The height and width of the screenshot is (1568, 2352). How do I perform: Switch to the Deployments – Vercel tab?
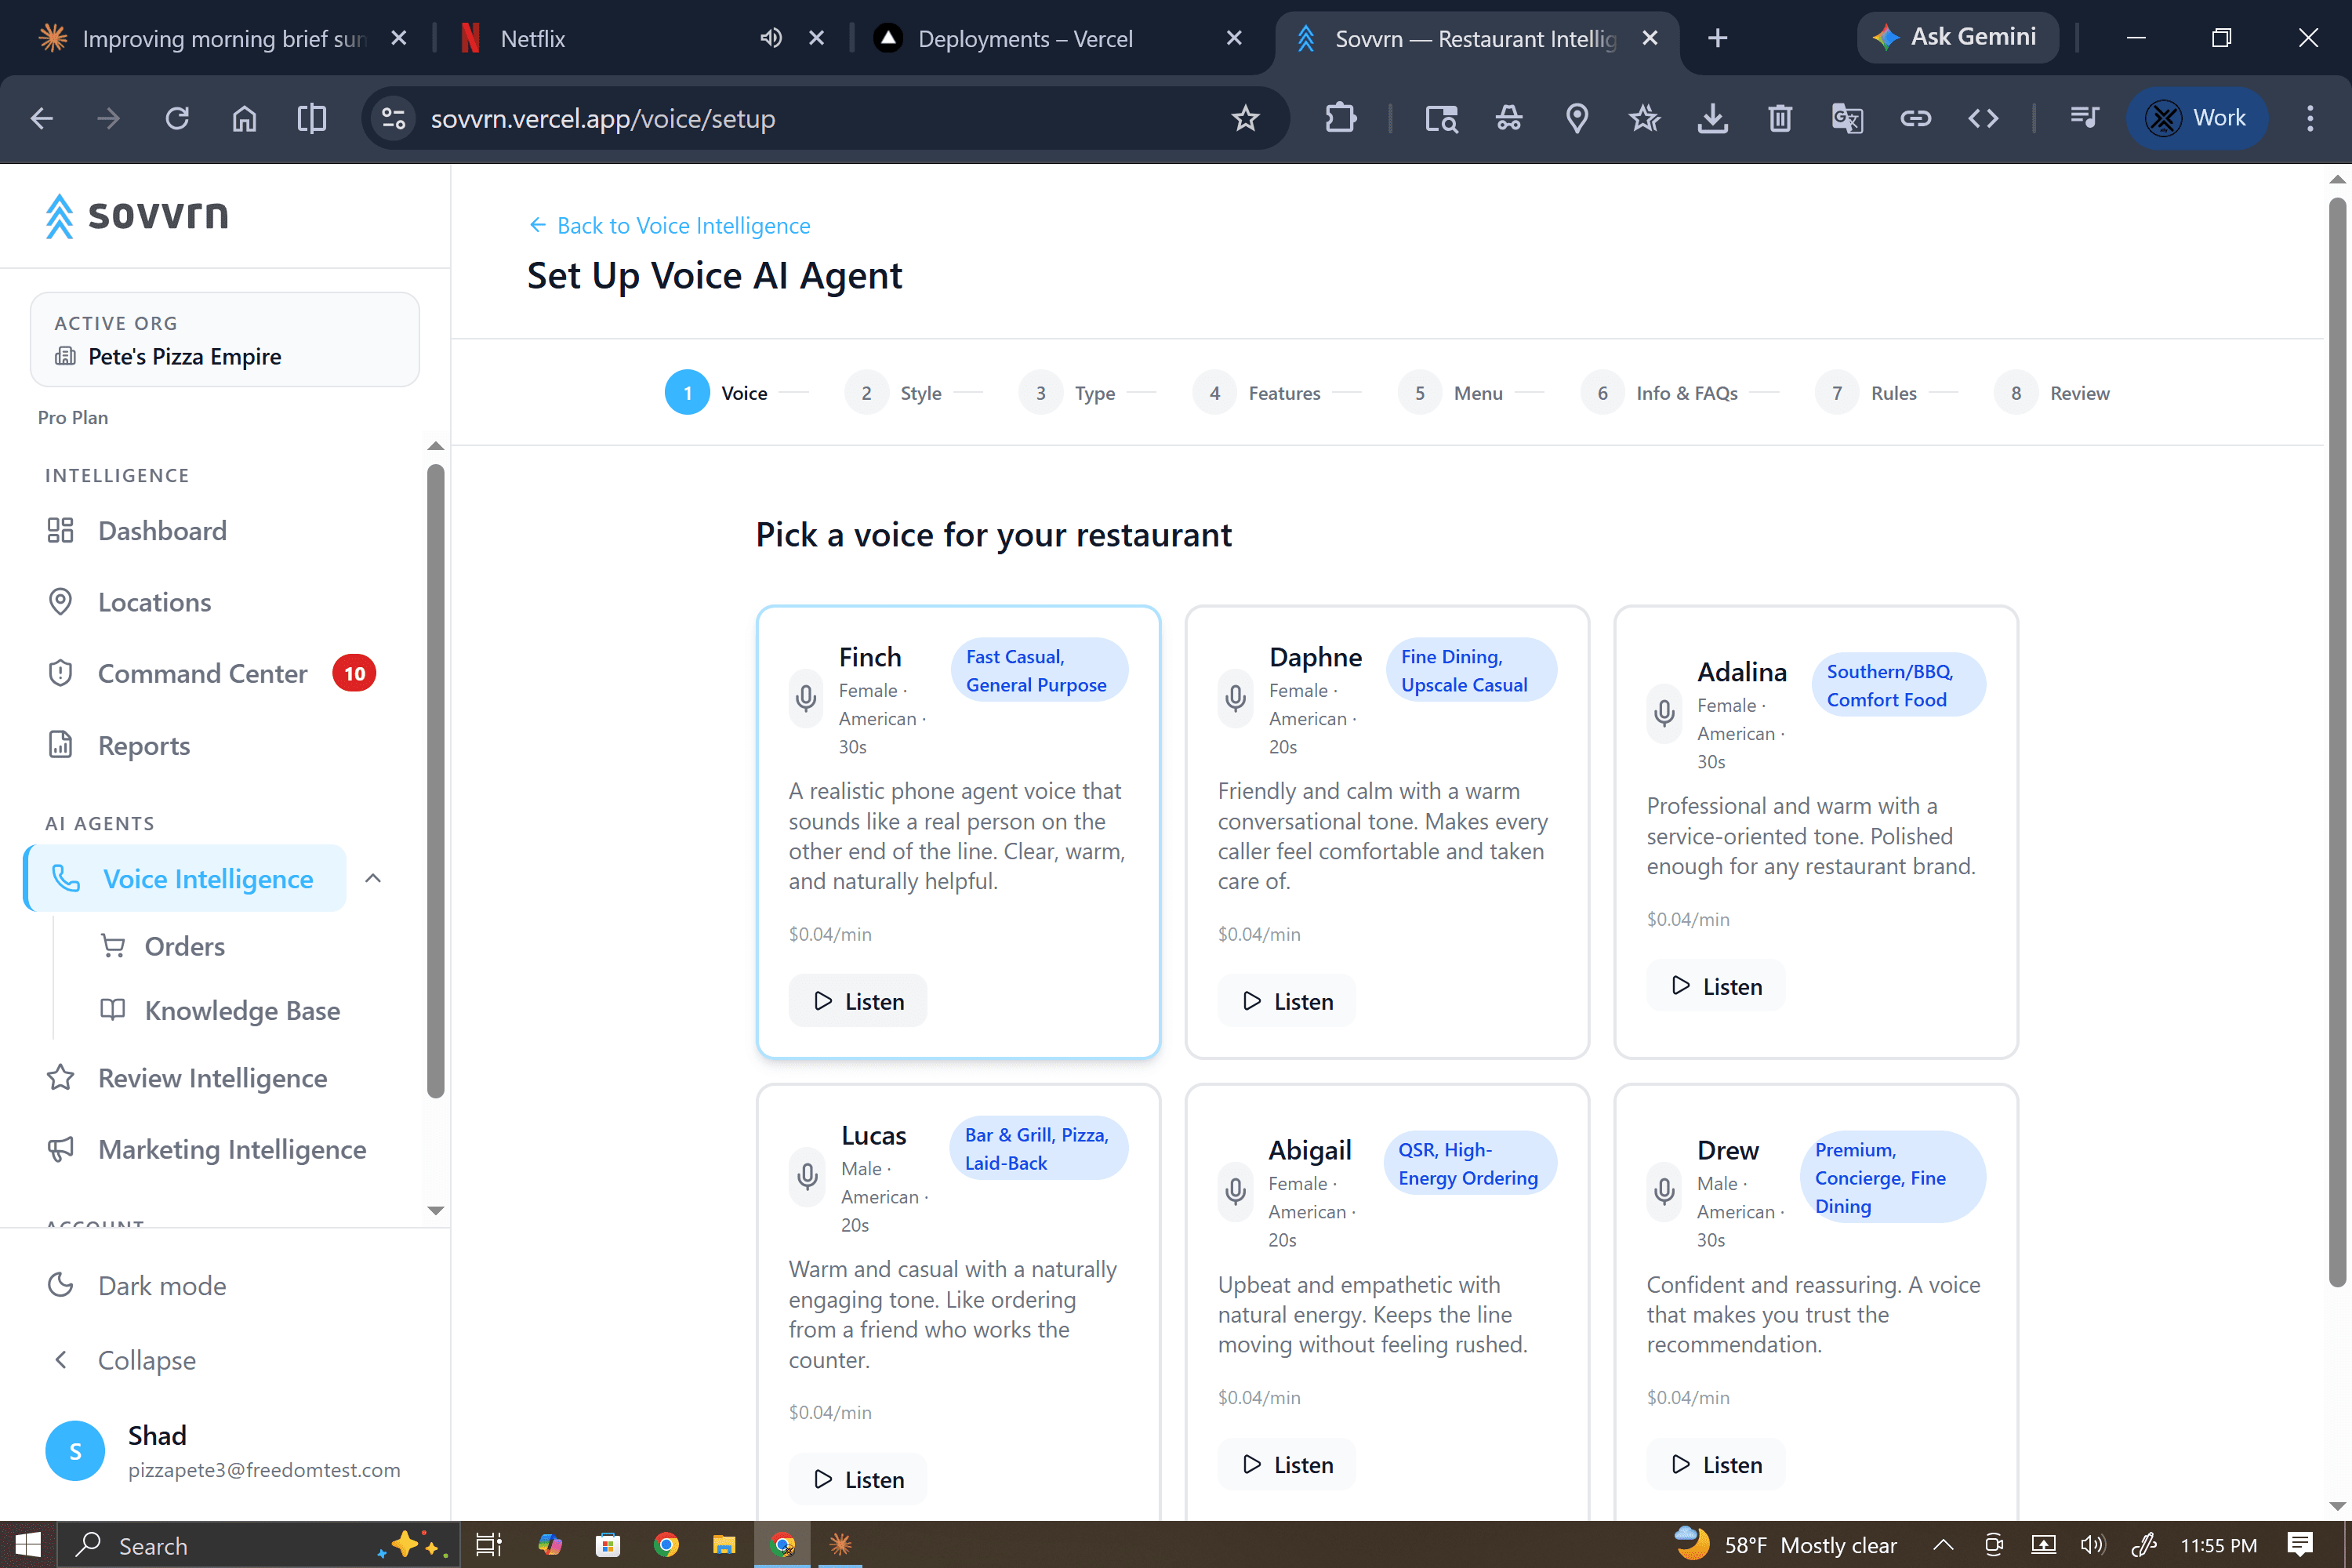[1025, 38]
